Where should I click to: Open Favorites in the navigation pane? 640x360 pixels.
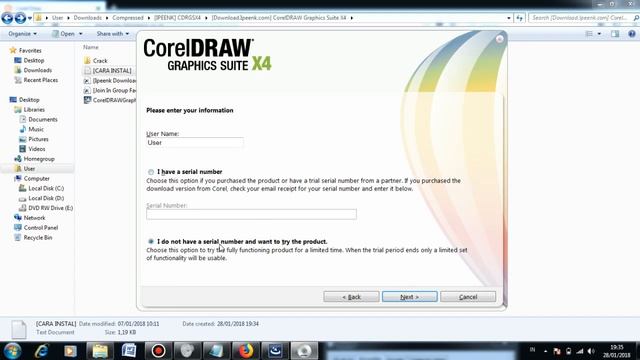(x=26, y=50)
